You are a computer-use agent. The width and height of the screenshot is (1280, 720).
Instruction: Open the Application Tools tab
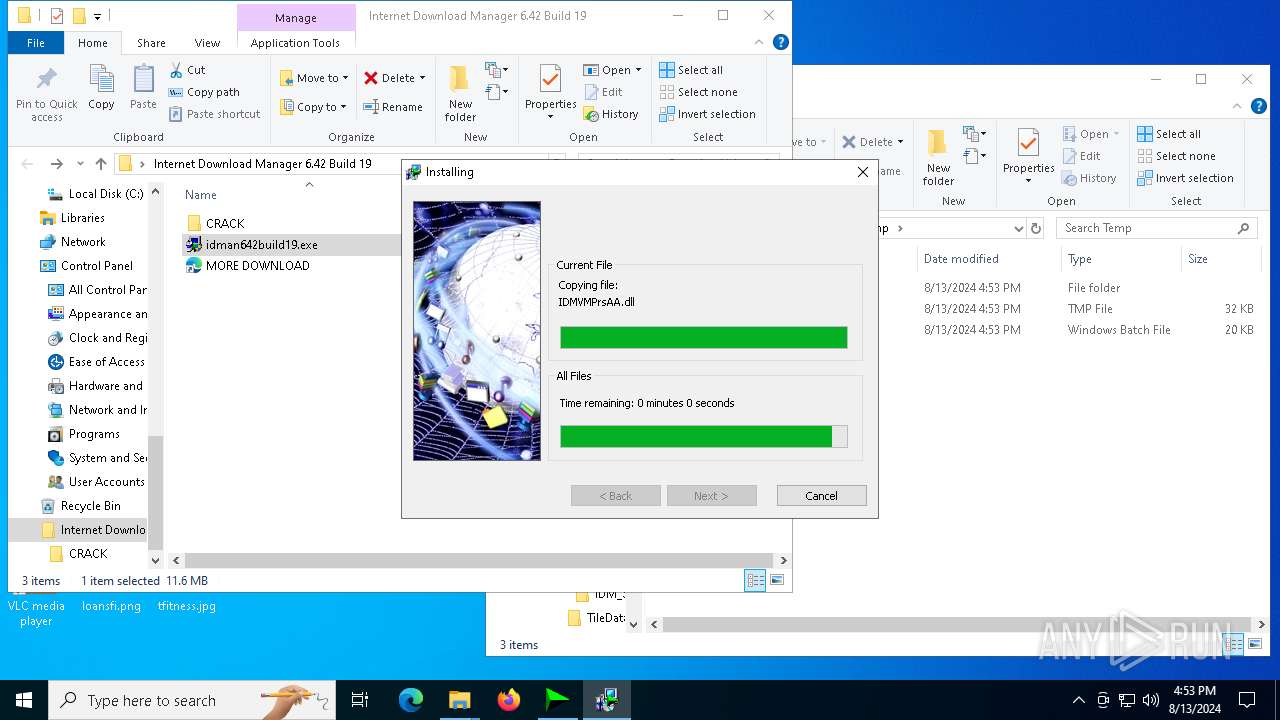coord(295,43)
